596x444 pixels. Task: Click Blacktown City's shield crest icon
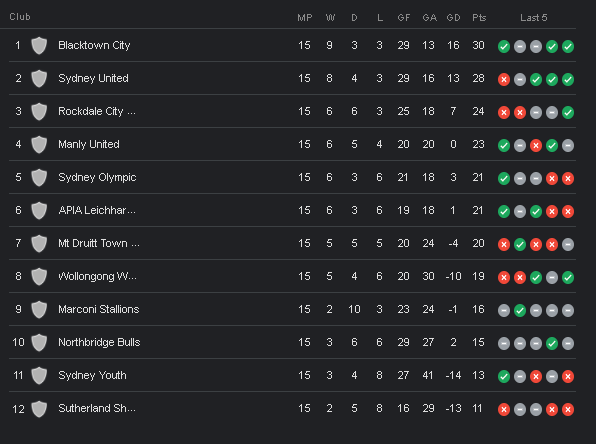tap(39, 46)
